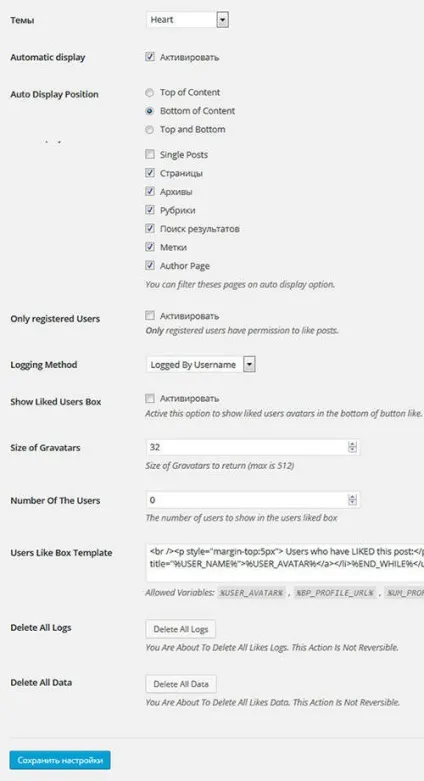Uncheck the Метки checkbox
Screen dimensions: 424x781
149,247
